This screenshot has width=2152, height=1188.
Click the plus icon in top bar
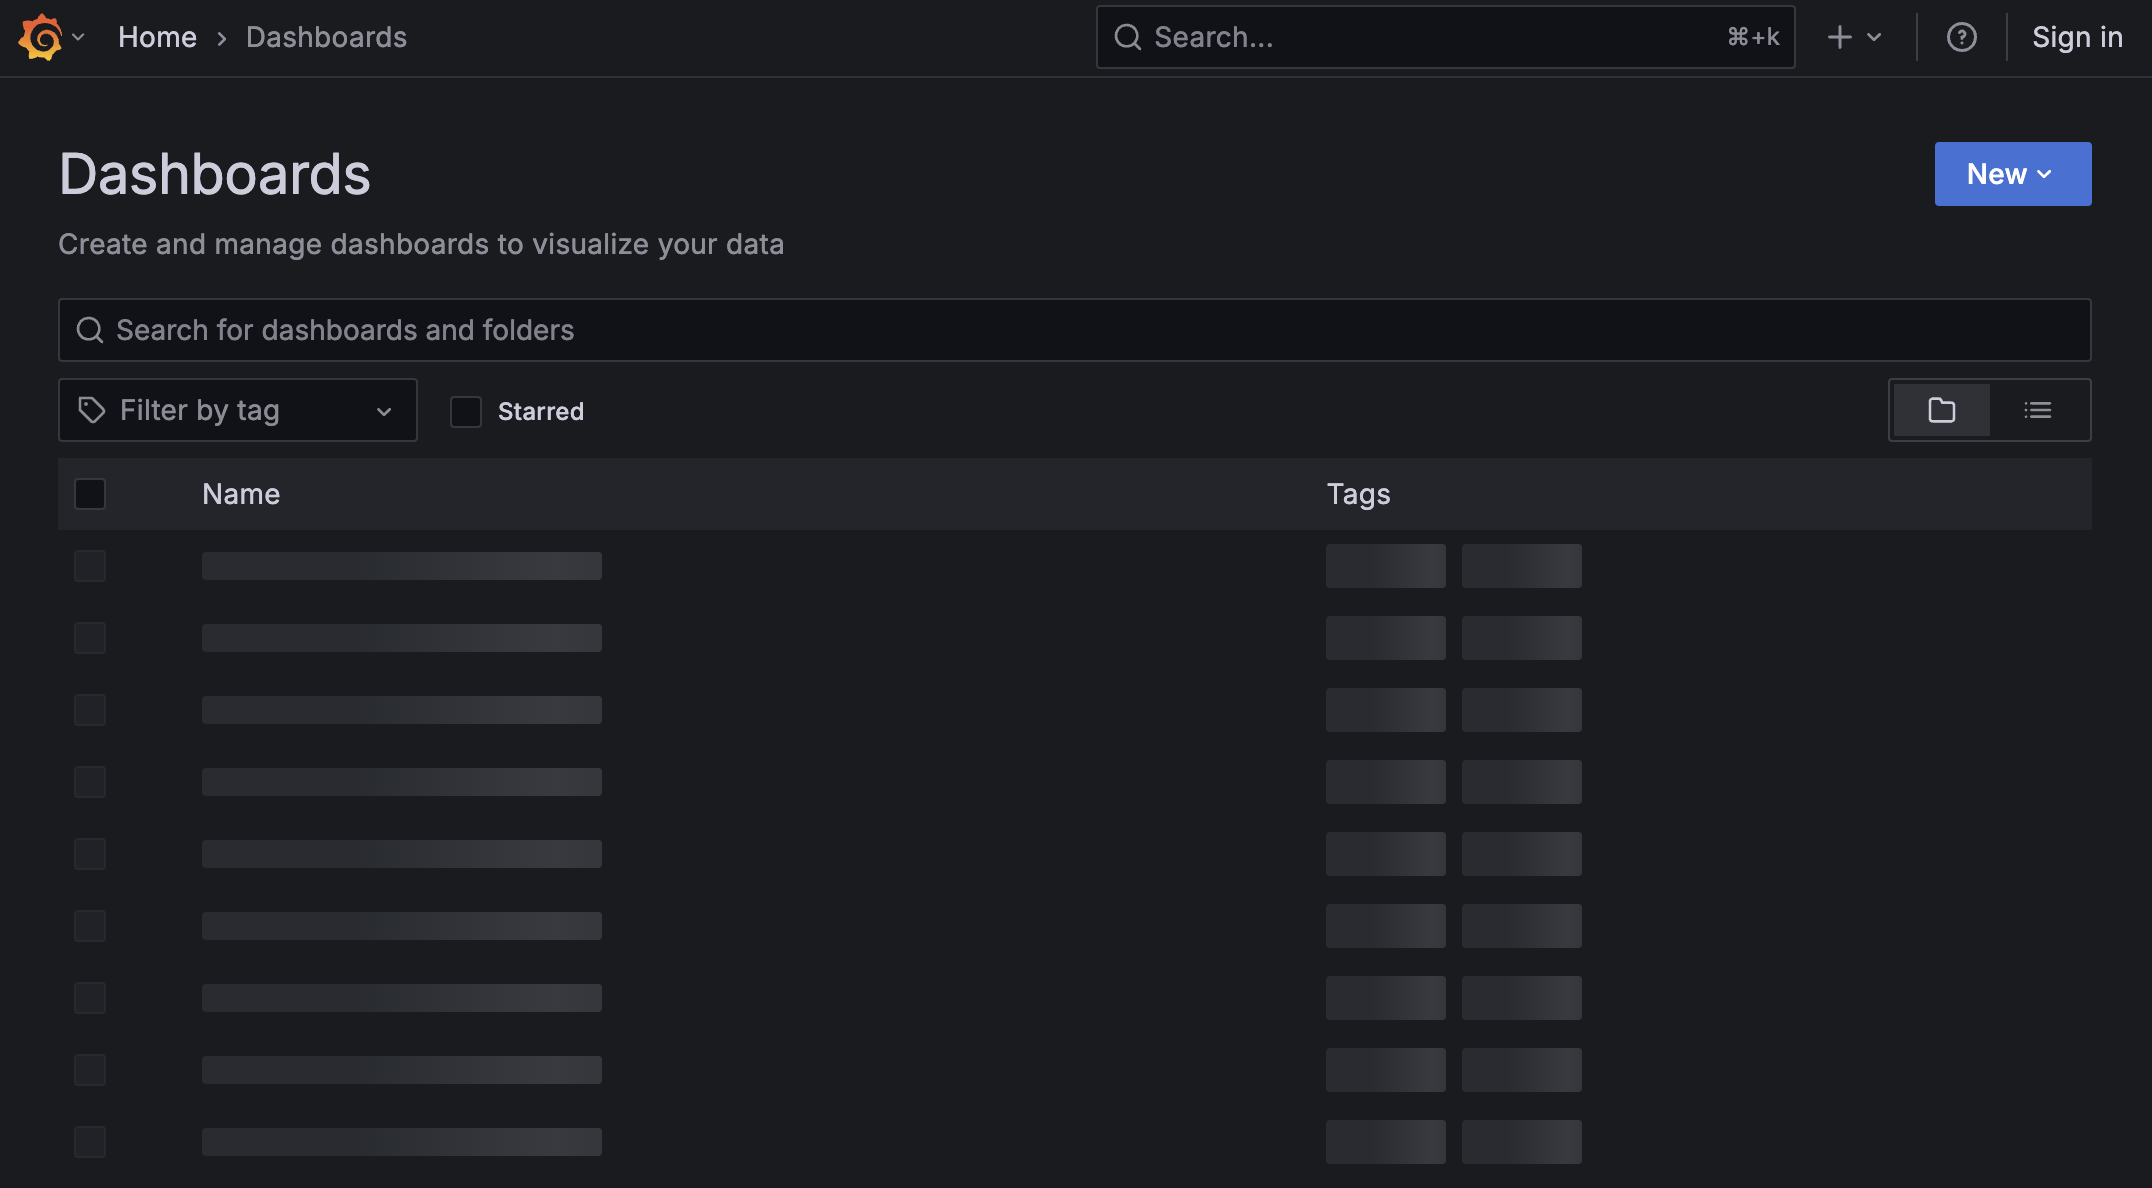pos(1839,37)
